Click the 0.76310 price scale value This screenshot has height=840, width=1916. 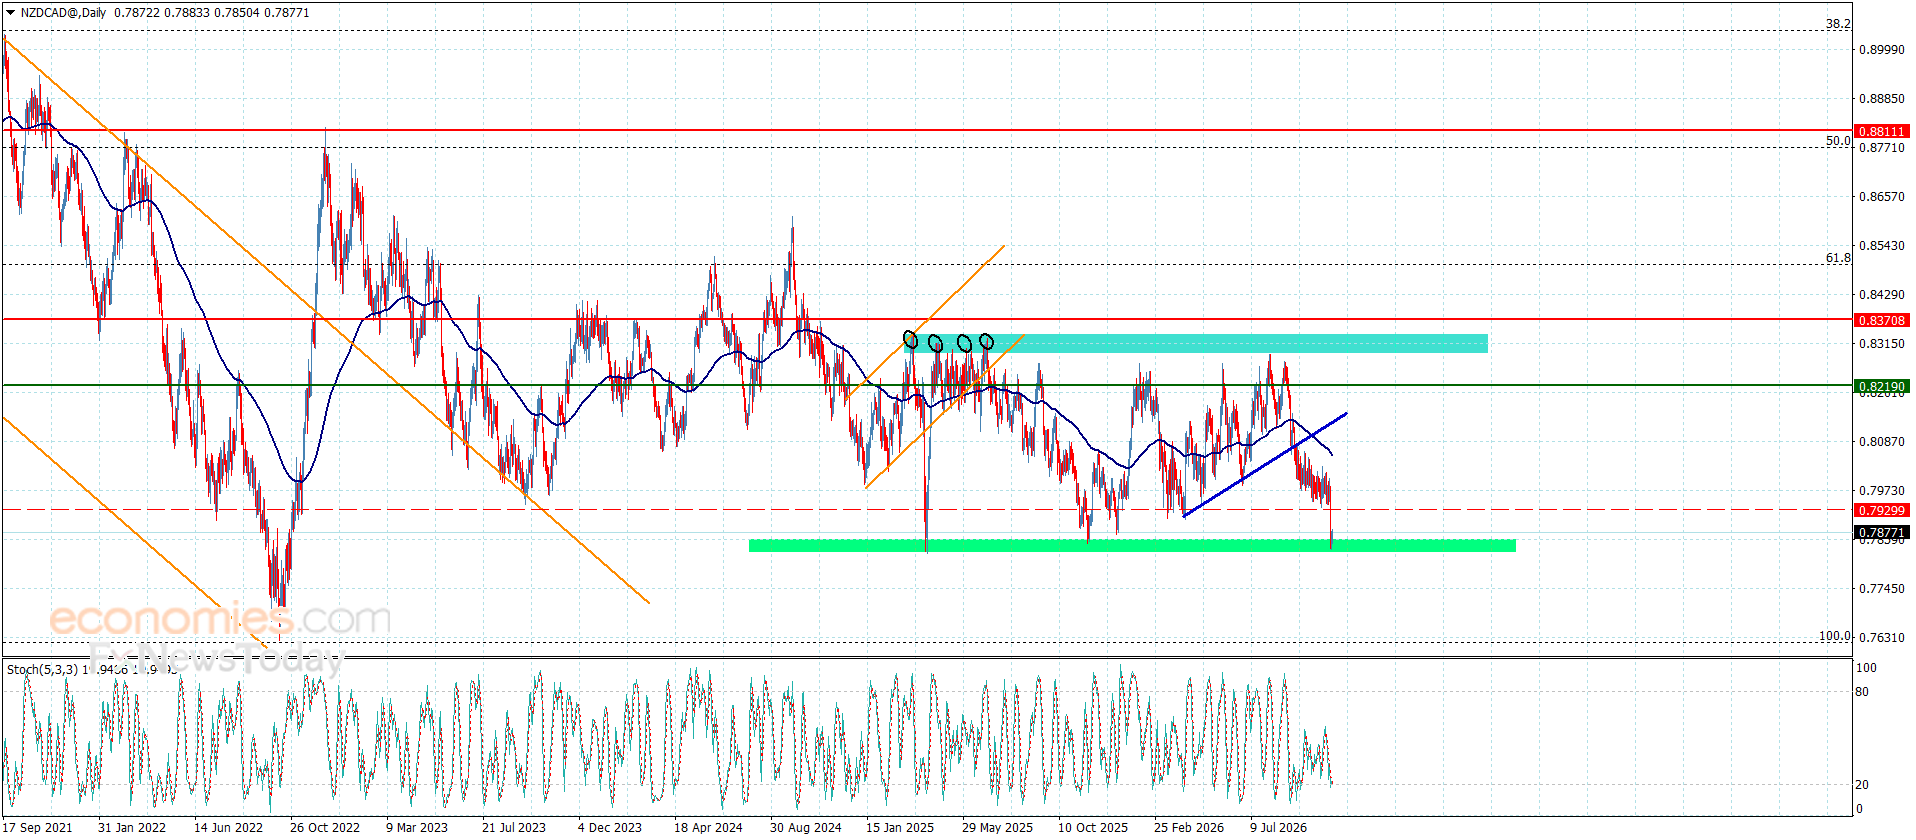coord(1881,638)
